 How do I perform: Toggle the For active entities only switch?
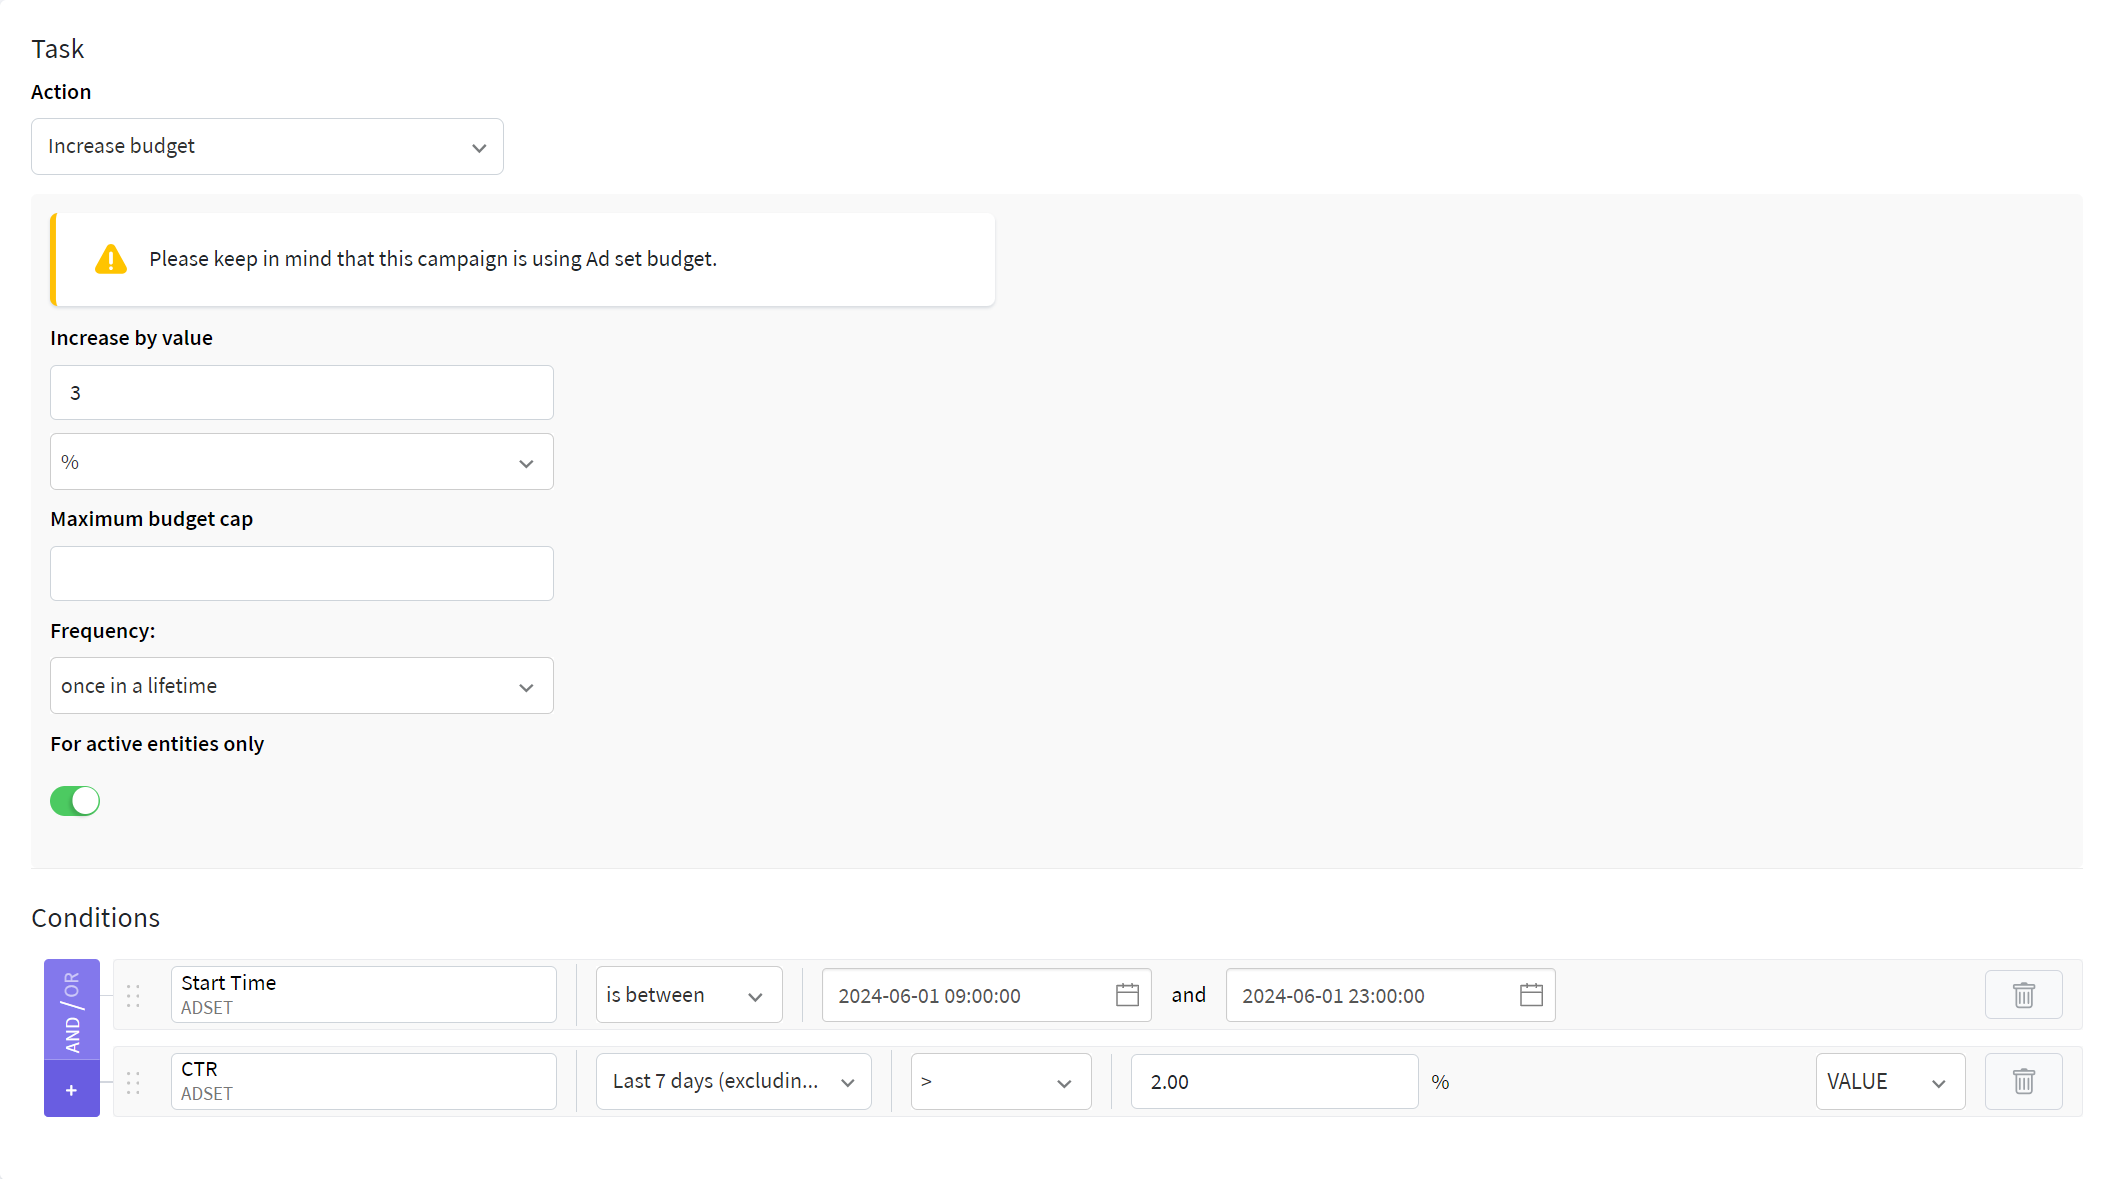click(74, 800)
